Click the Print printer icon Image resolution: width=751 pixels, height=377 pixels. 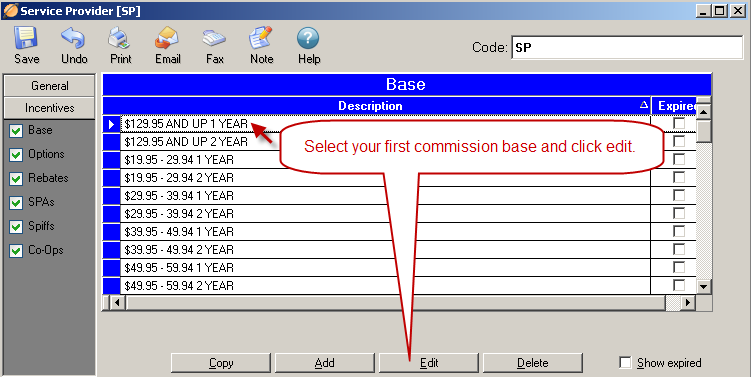click(x=120, y=38)
